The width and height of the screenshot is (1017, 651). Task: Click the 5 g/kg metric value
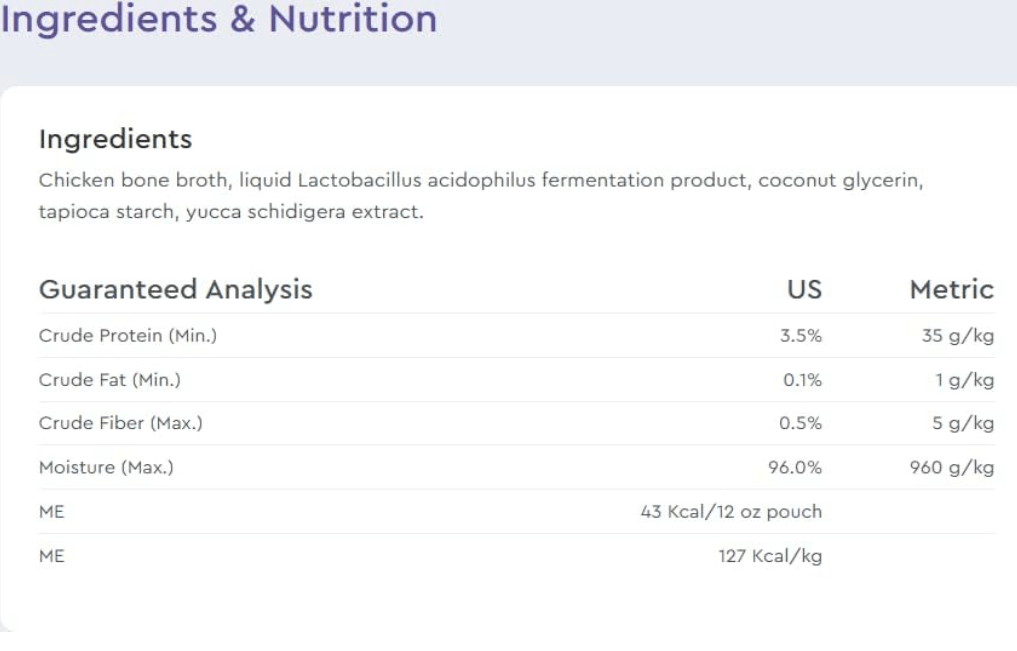(963, 424)
